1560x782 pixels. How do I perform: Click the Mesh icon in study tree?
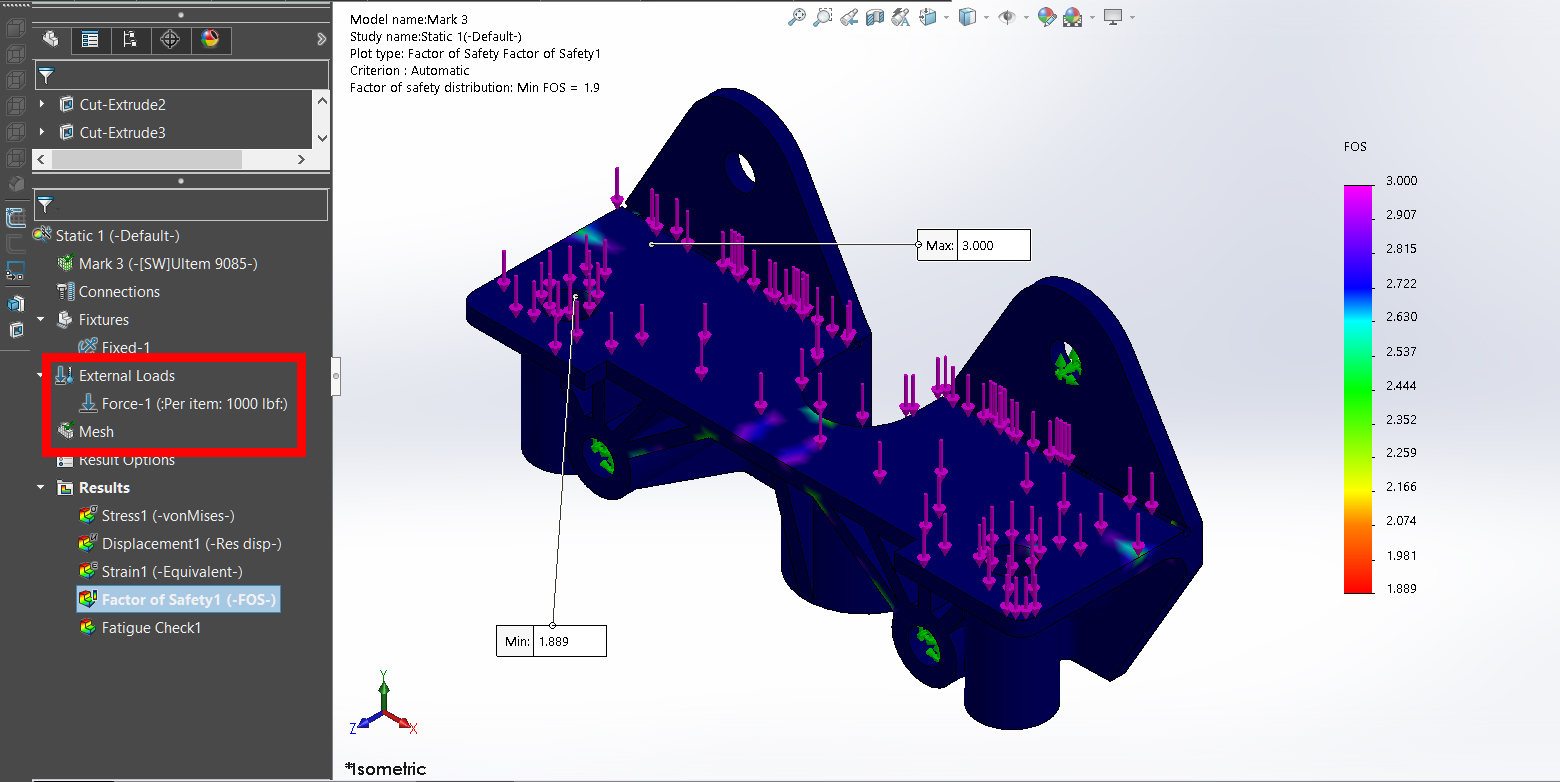pyautogui.click(x=66, y=431)
